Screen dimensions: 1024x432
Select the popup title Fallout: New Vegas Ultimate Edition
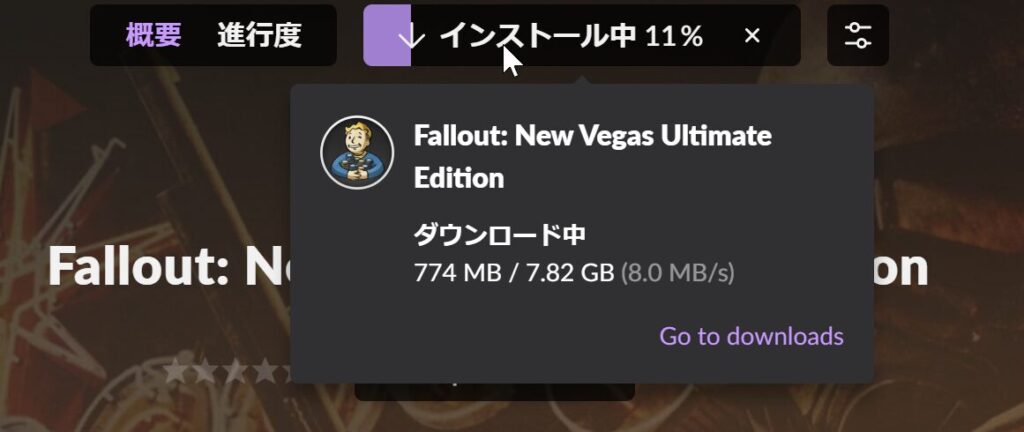[592, 157]
